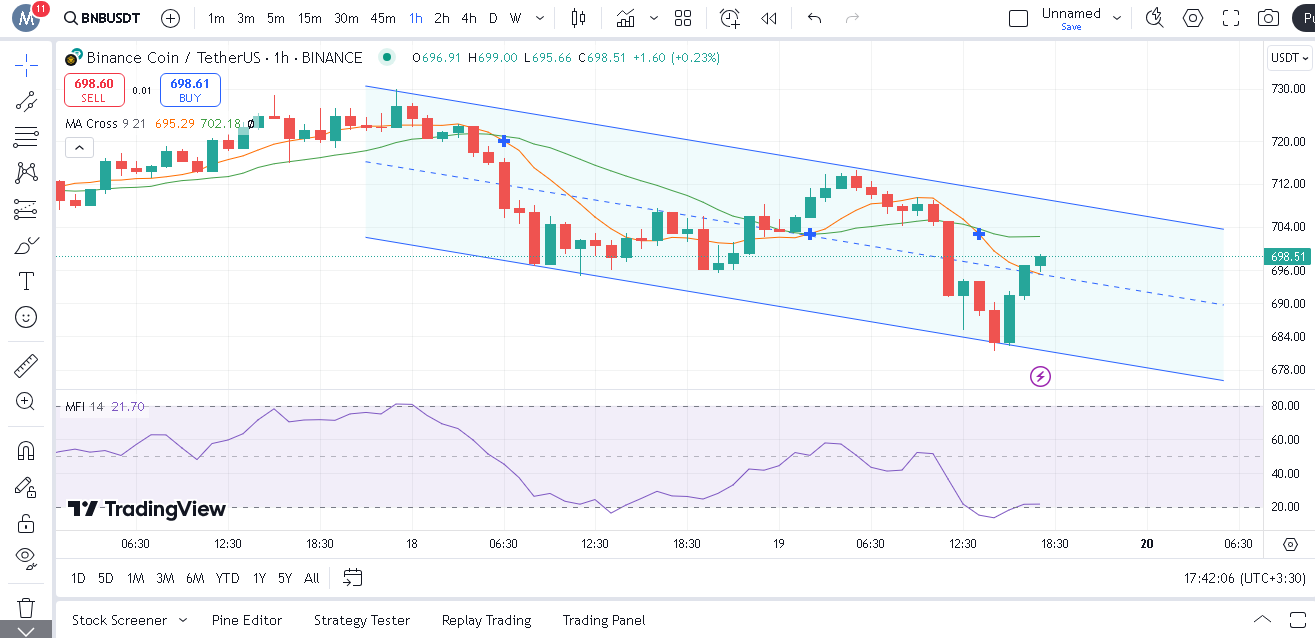Set the date range to YTD

pos(228,578)
